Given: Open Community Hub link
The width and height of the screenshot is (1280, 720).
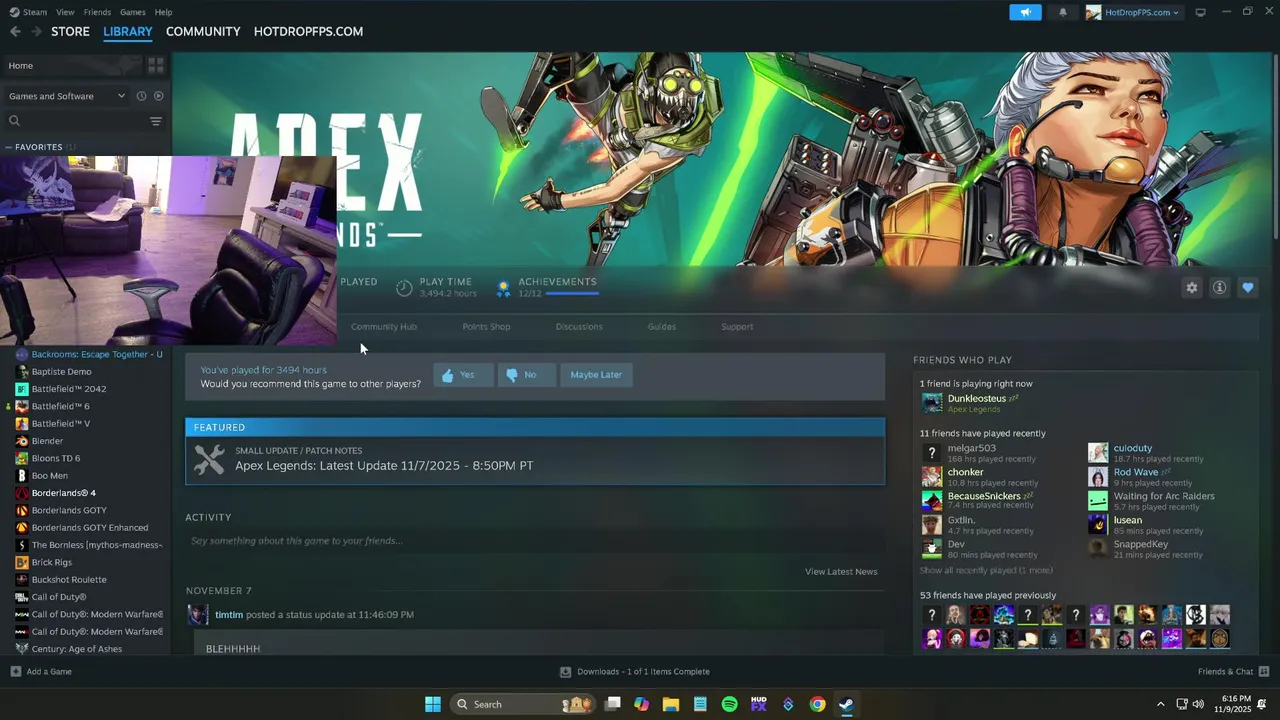Looking at the screenshot, I should pos(384,327).
